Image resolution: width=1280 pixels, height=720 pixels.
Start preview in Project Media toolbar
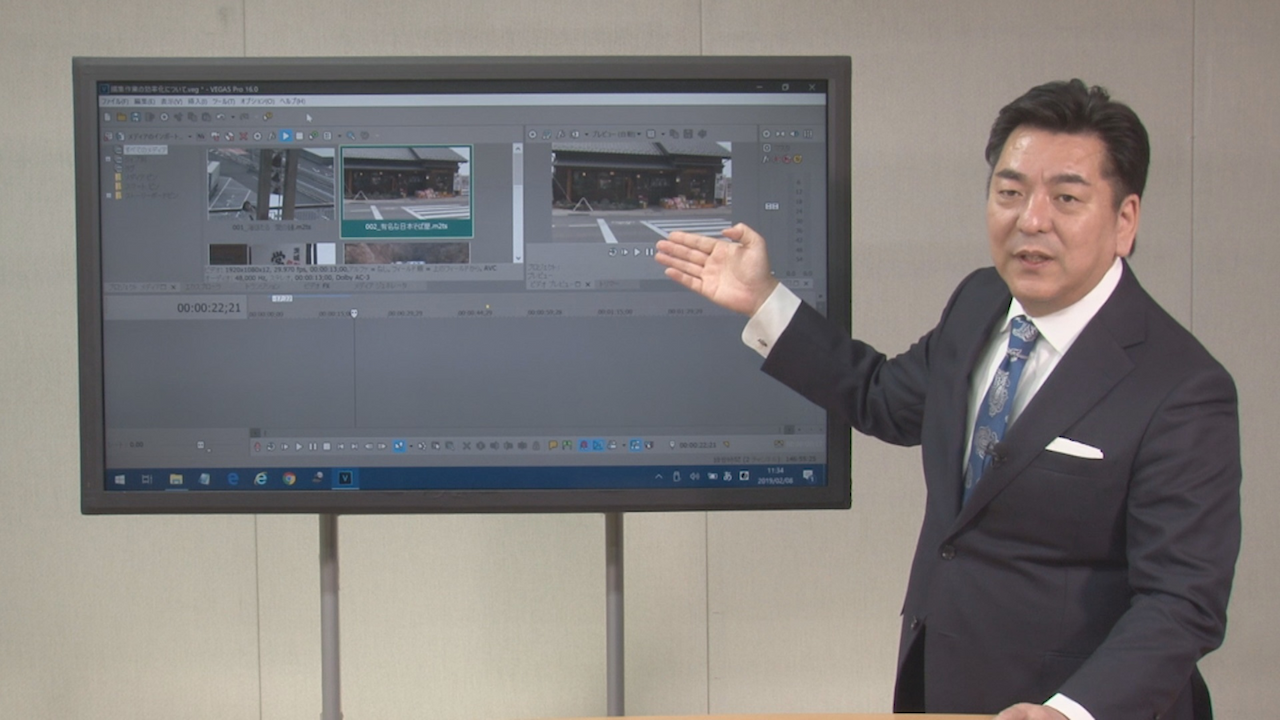click(x=285, y=135)
